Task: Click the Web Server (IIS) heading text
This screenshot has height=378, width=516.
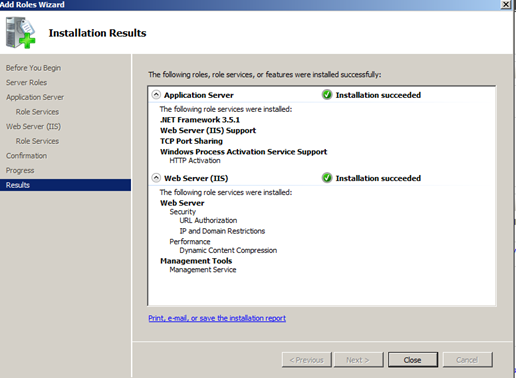Action: [196, 178]
